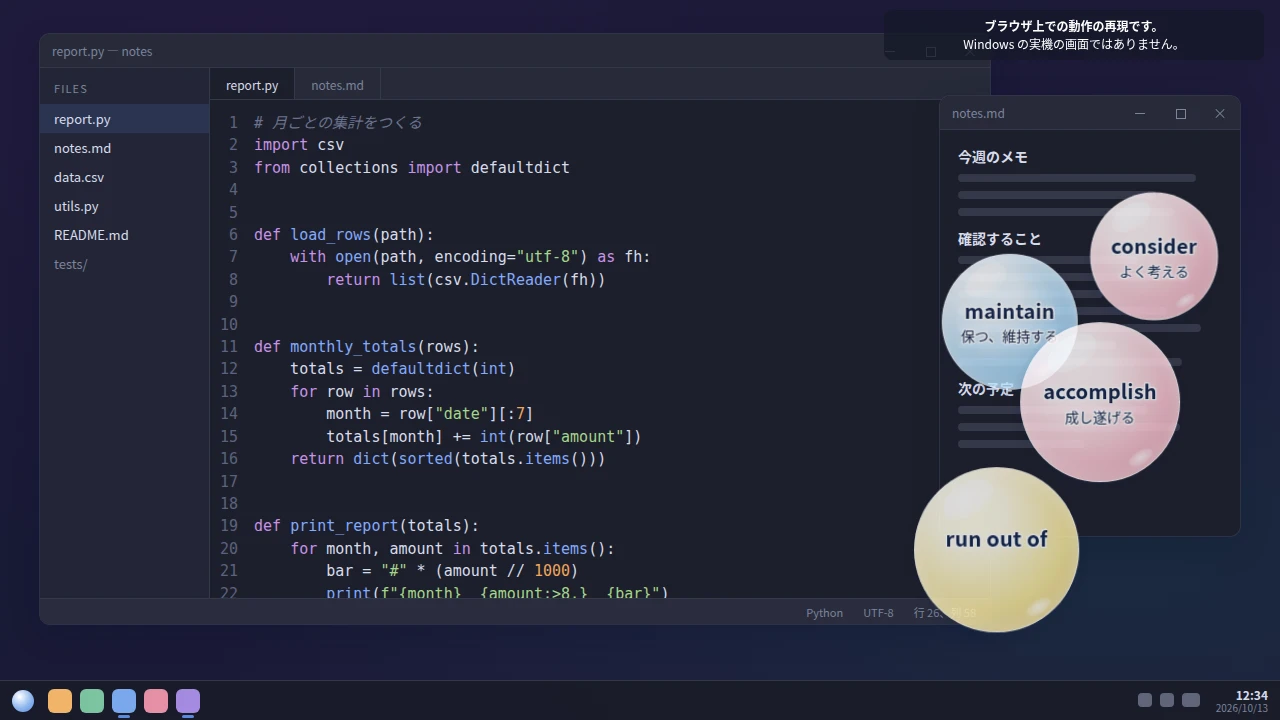Image resolution: width=1280 pixels, height=720 pixels.
Task: Click the "import csv" code line
Action: tap(299, 145)
